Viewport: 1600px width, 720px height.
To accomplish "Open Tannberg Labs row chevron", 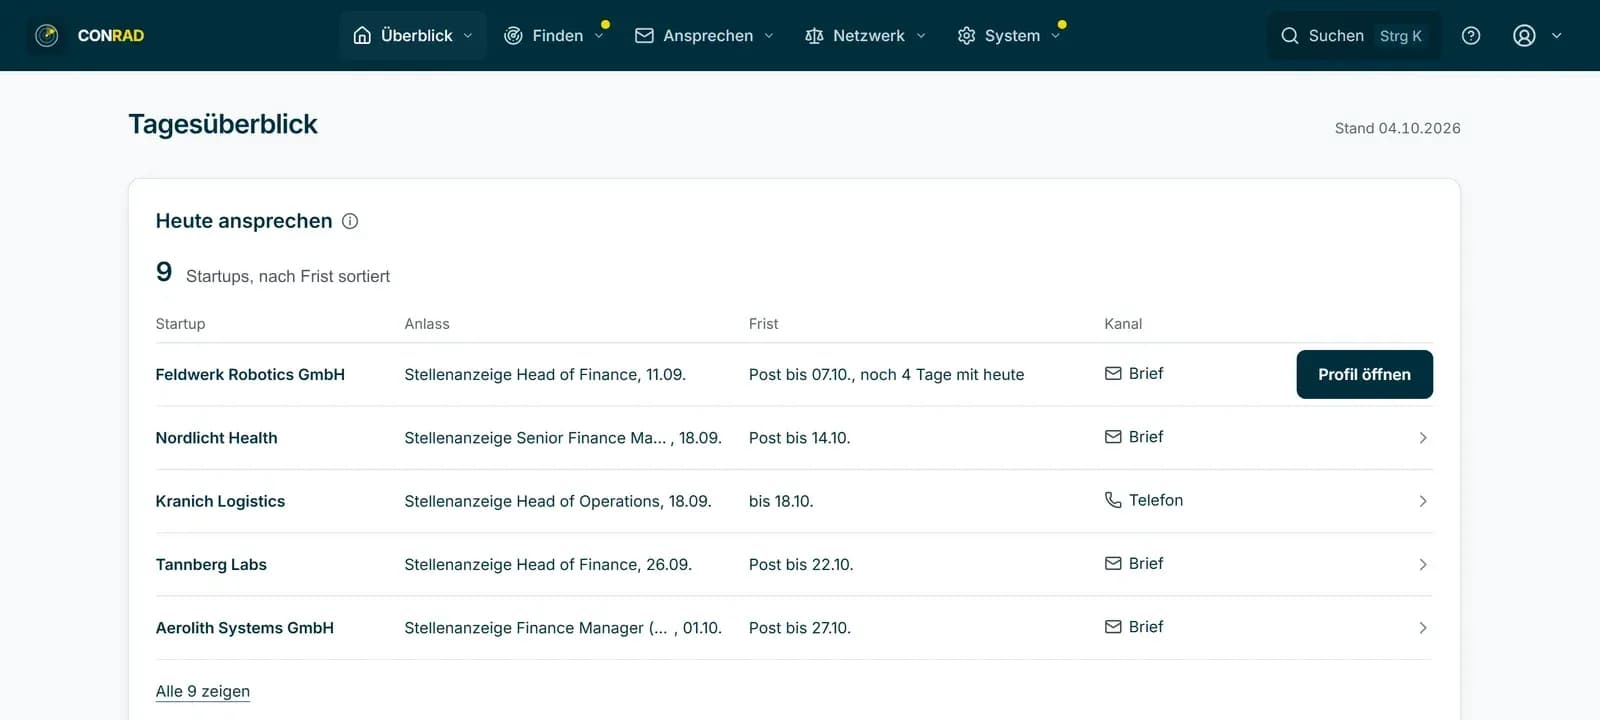I will coord(1423,565).
